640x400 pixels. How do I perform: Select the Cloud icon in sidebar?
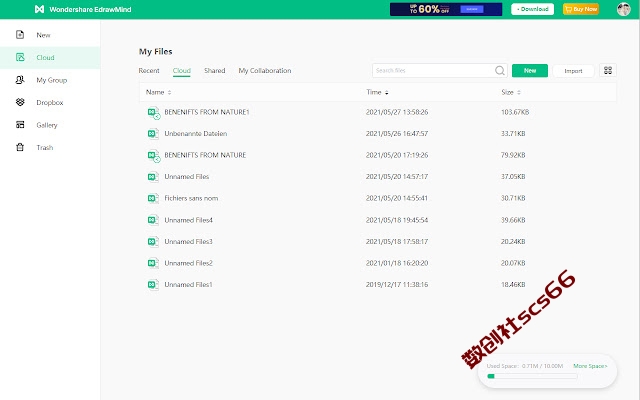point(20,57)
